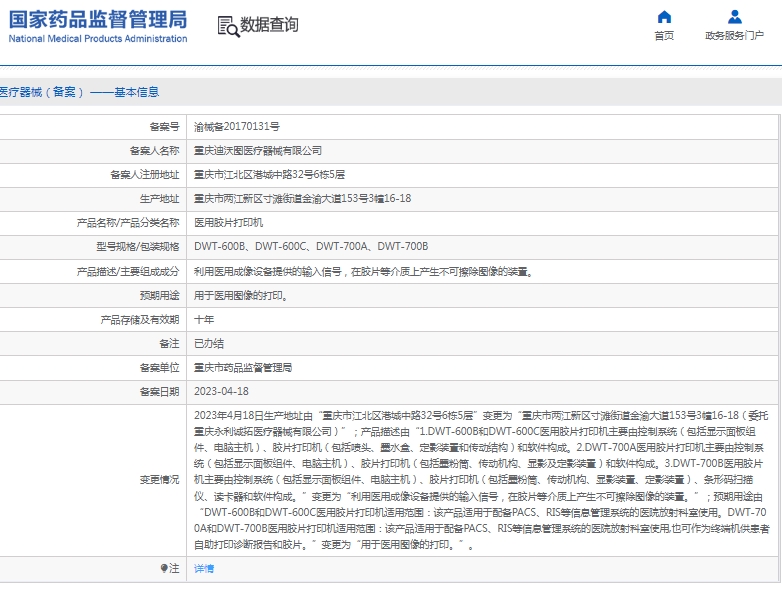Click the 备案单位 row label
Viewport: 782px width, 589px height.
[160, 368]
